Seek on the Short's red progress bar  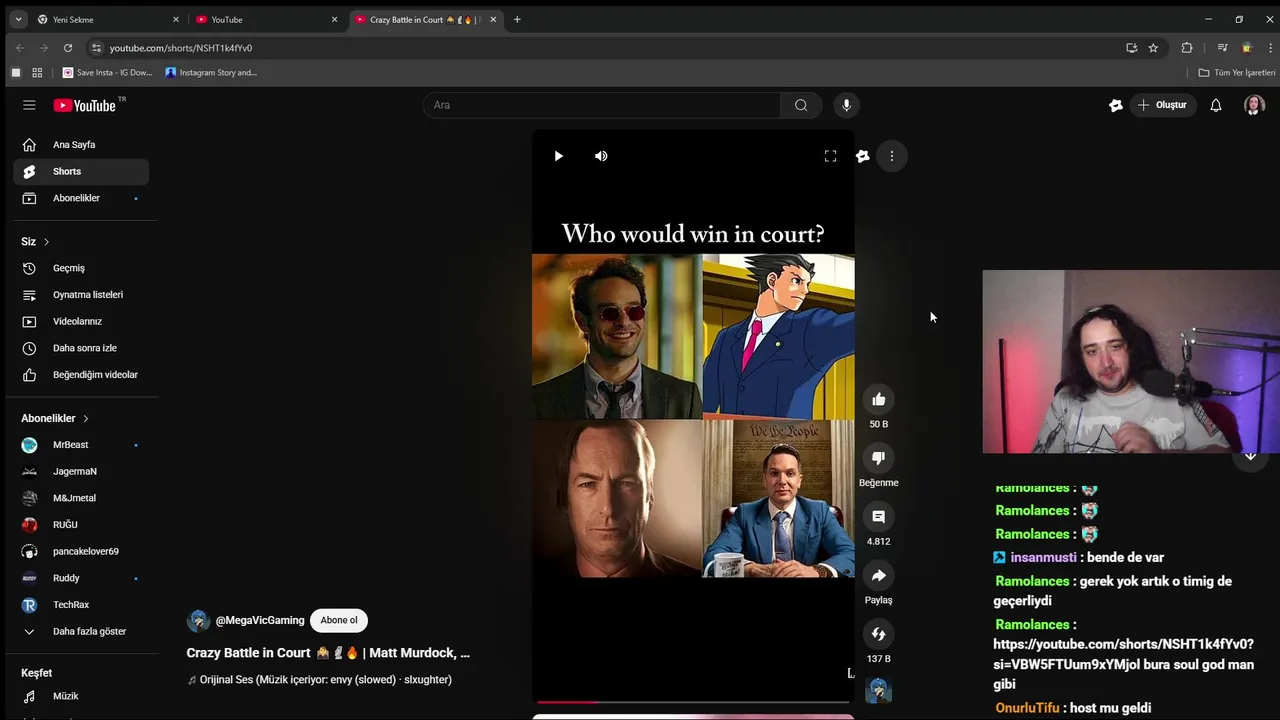(x=693, y=702)
